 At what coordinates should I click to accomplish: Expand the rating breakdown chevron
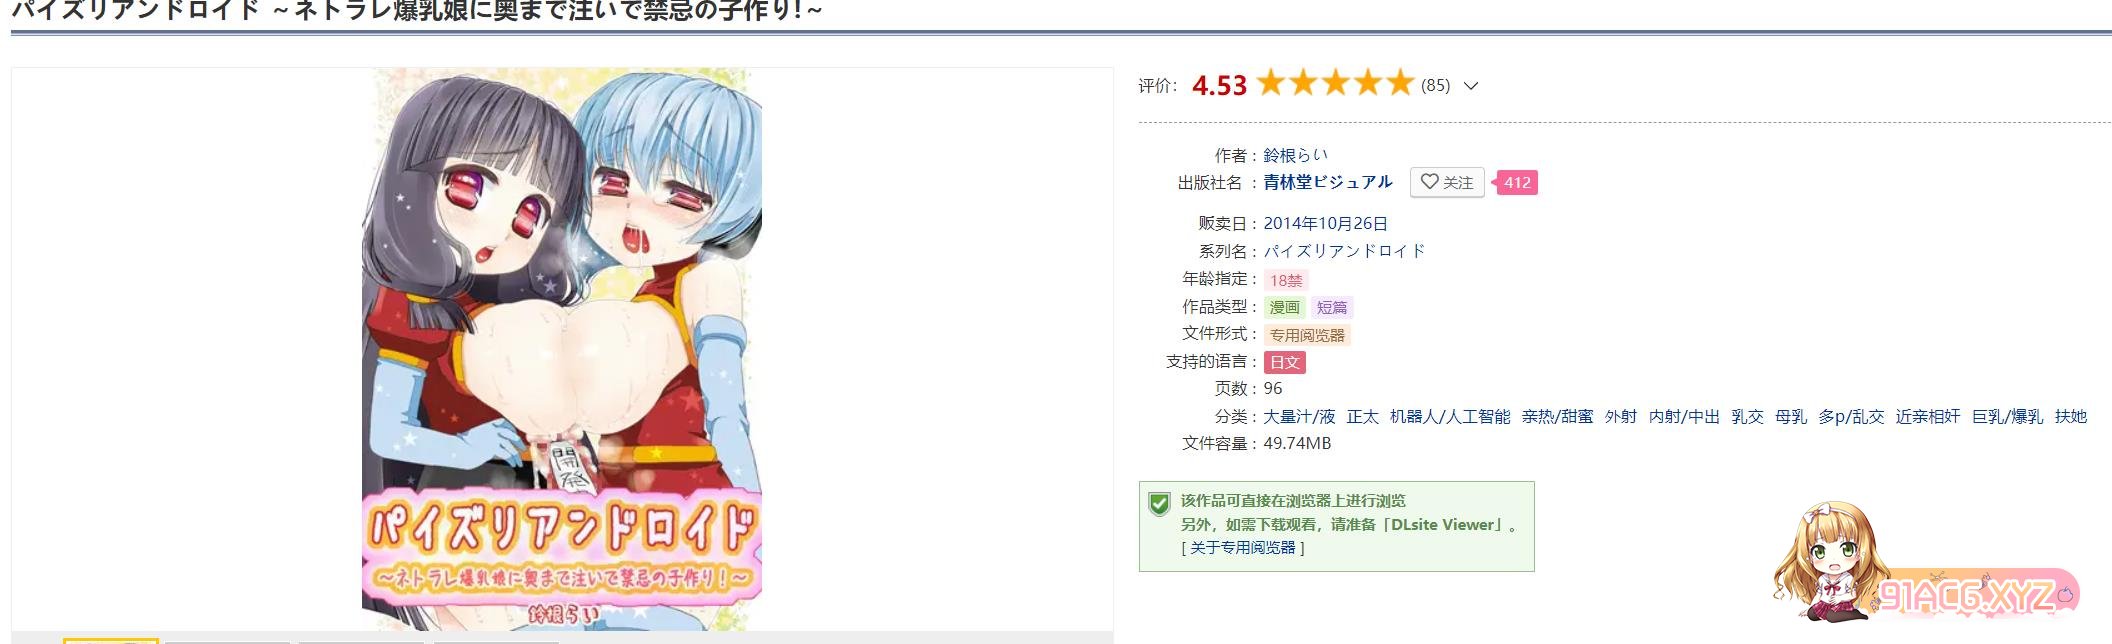(1471, 86)
